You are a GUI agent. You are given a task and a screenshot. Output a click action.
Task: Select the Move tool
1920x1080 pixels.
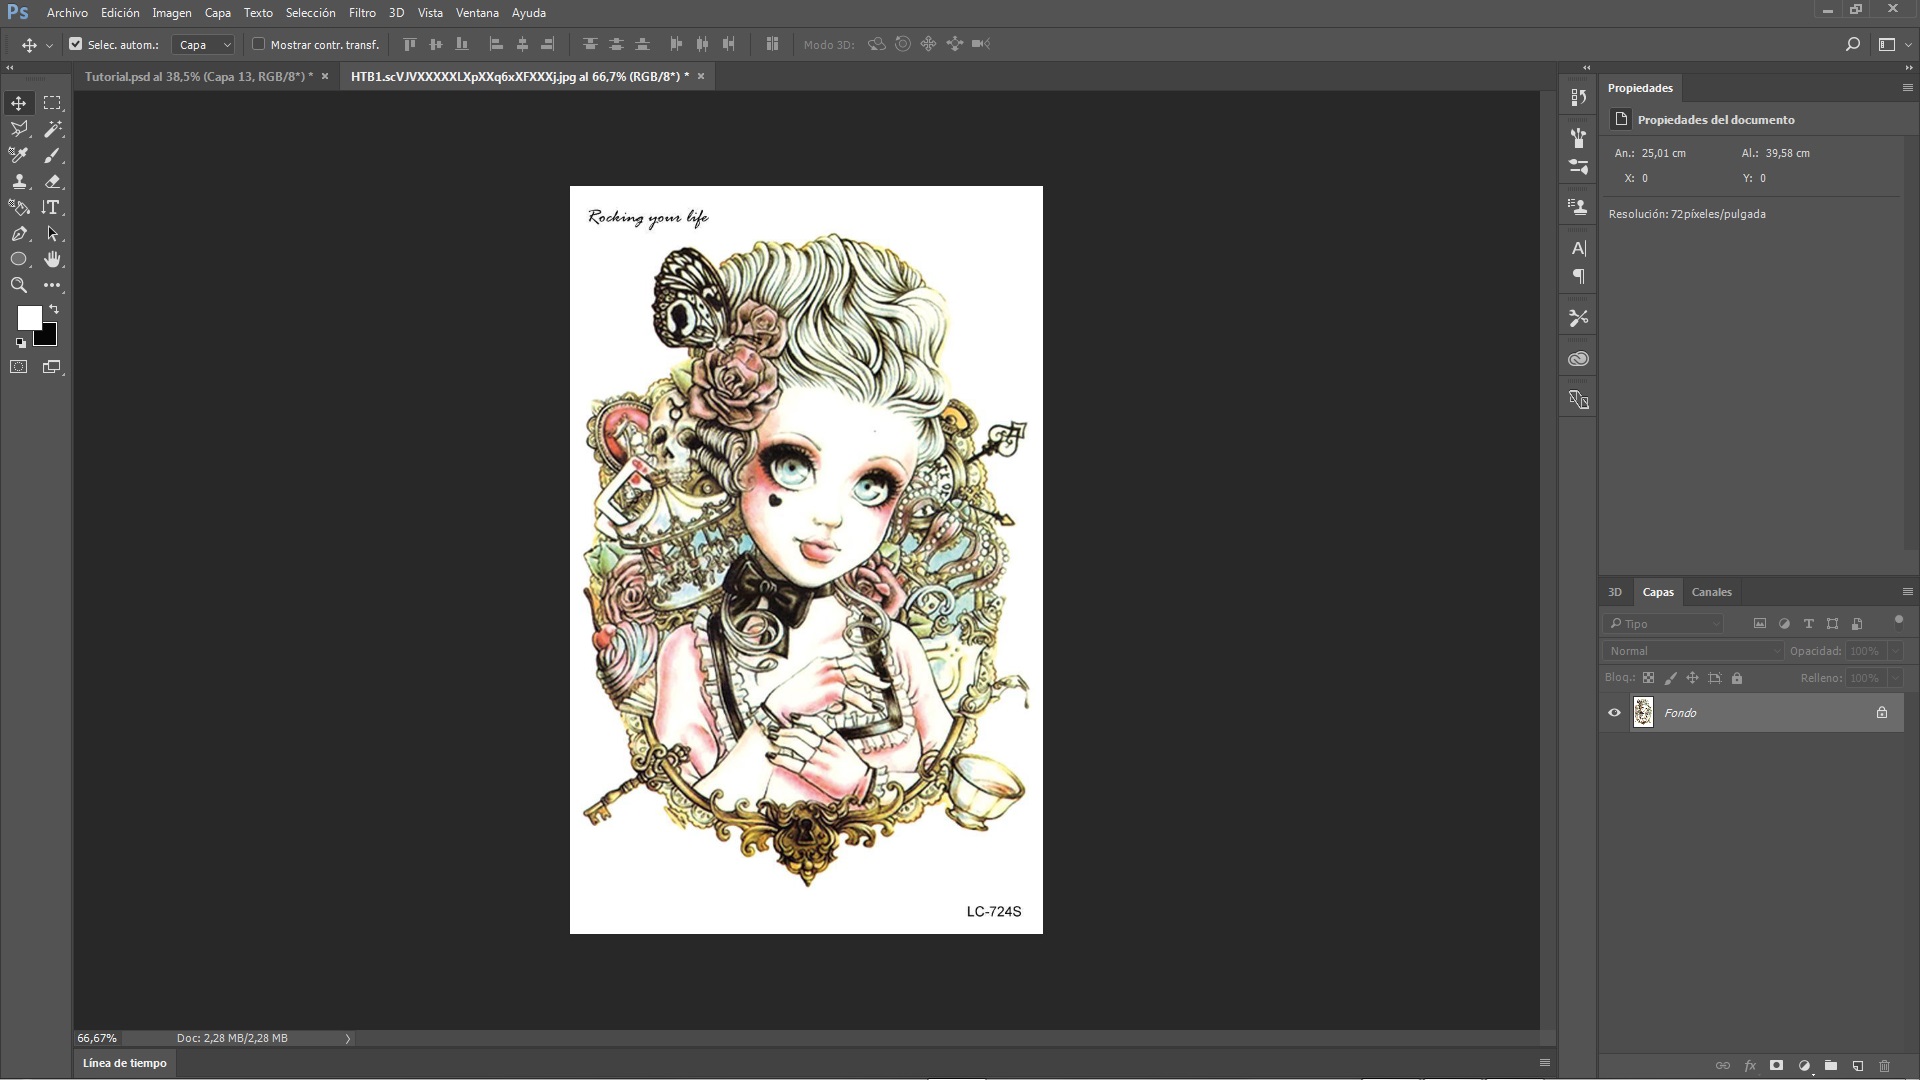coord(19,103)
